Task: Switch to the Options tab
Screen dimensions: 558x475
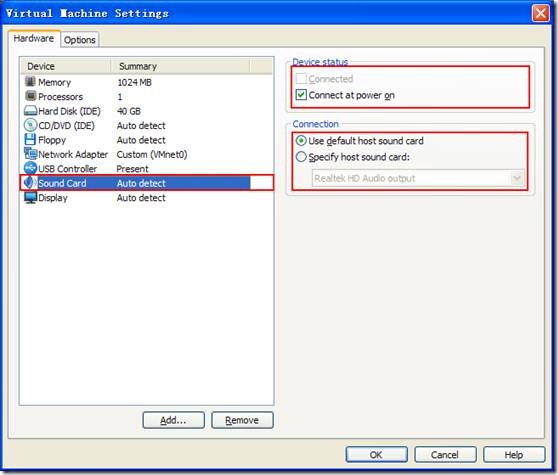Action: pyautogui.click(x=80, y=40)
